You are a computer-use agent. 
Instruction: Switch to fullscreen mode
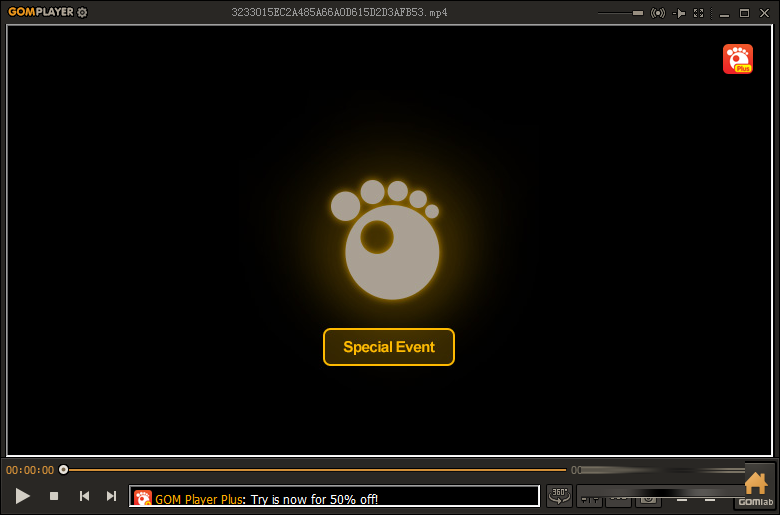(698, 13)
